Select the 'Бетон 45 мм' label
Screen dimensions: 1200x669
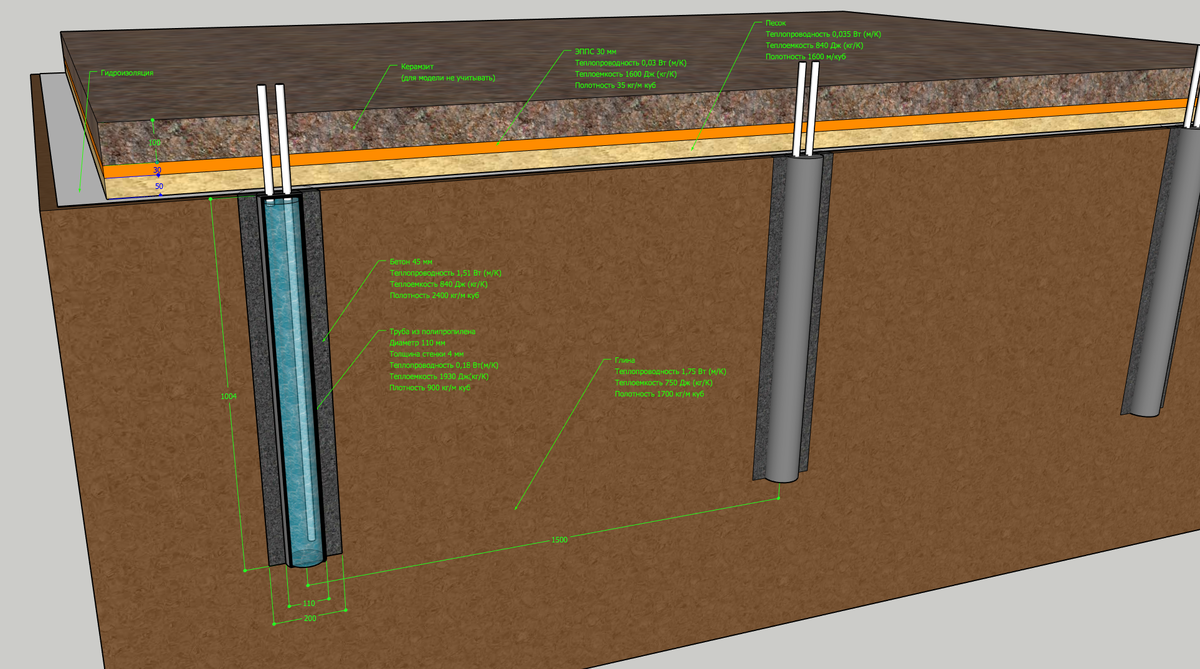411,262
